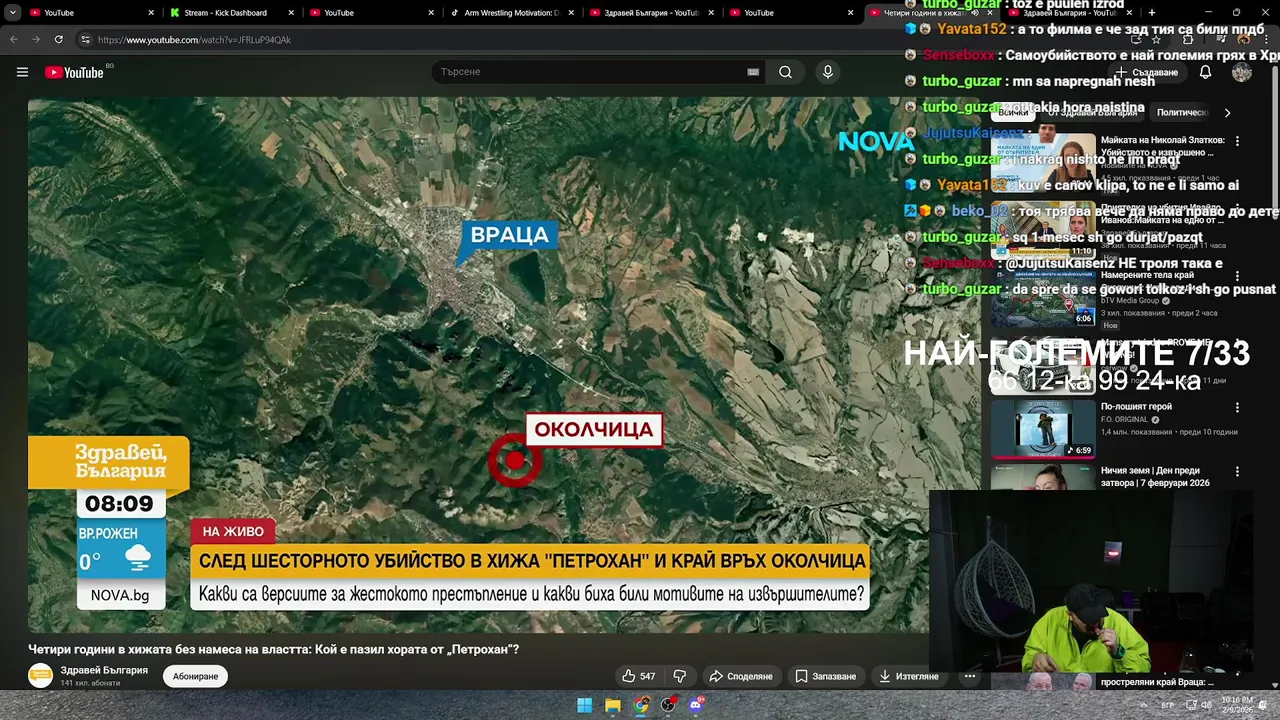Select the Политическ filter chip
1280x720 pixels.
pyautogui.click(x=1183, y=113)
